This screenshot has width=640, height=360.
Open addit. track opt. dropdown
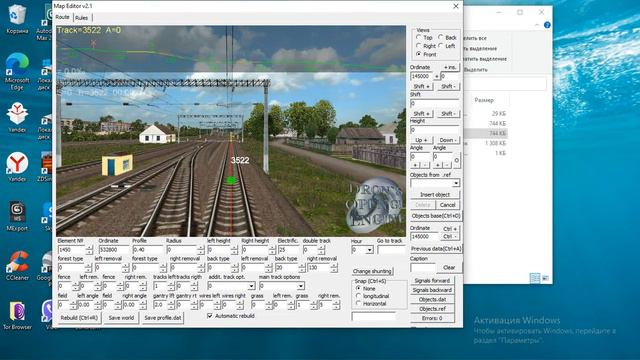coord(251,286)
